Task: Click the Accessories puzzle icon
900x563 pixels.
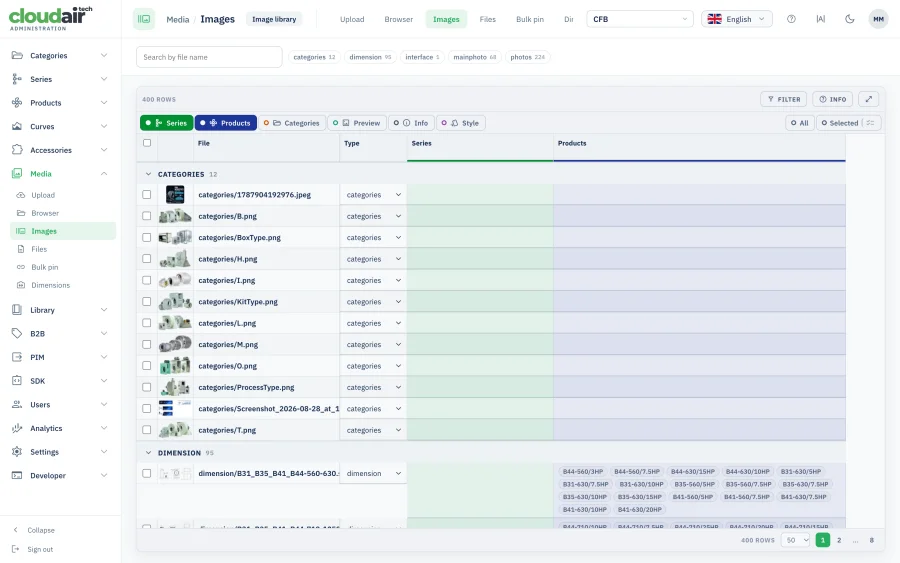Action: (x=17, y=150)
